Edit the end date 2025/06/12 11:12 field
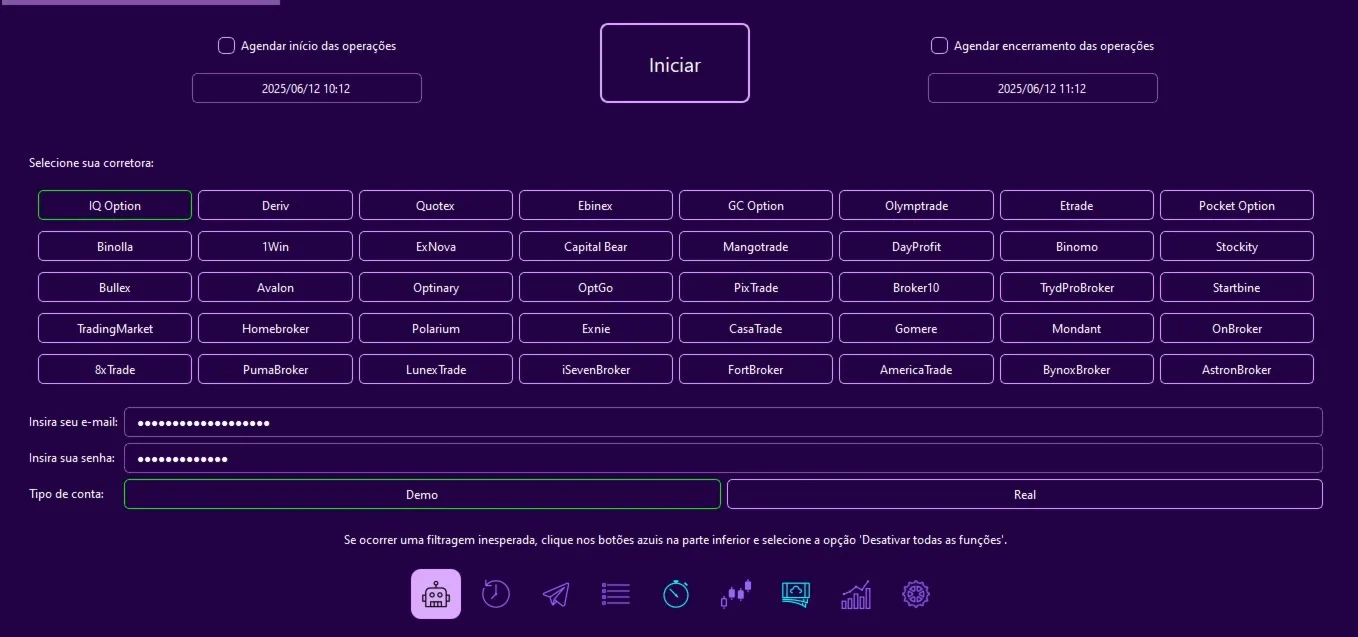This screenshot has height=637, width=1358. (1043, 88)
